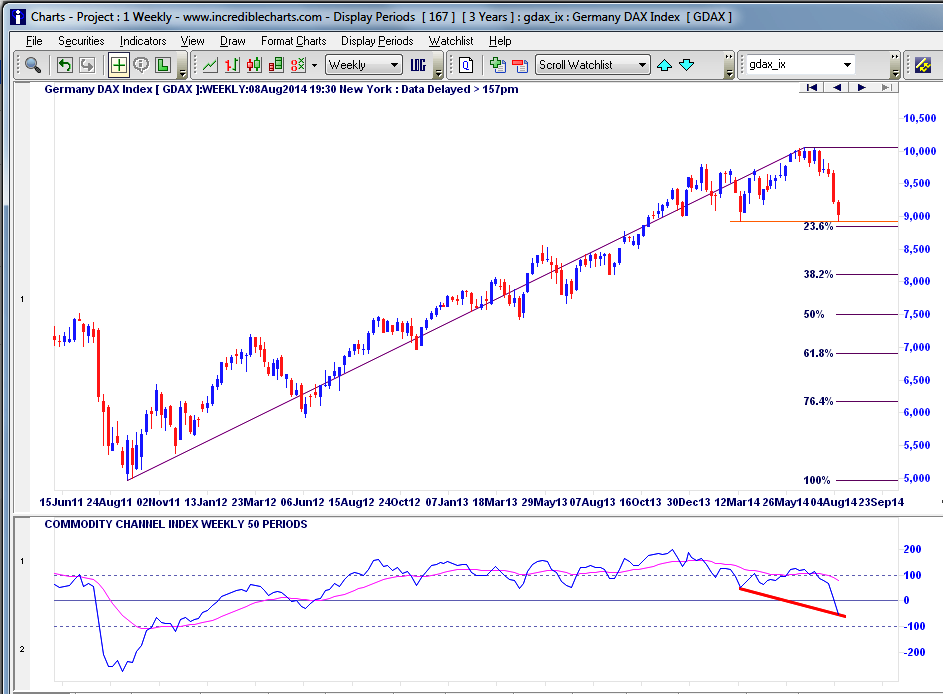Screen dimensions: 943x694
Task: Click the 10,000 price axis label
Action: click(920, 151)
